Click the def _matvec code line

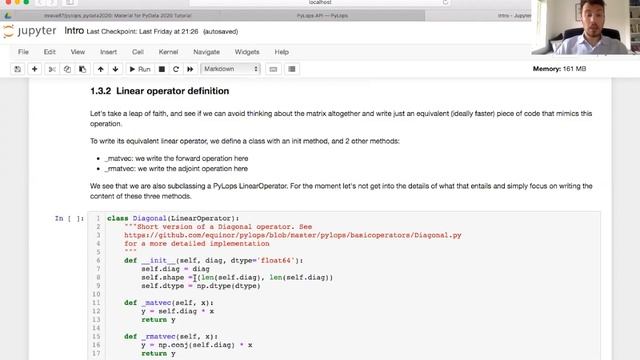(x=169, y=303)
